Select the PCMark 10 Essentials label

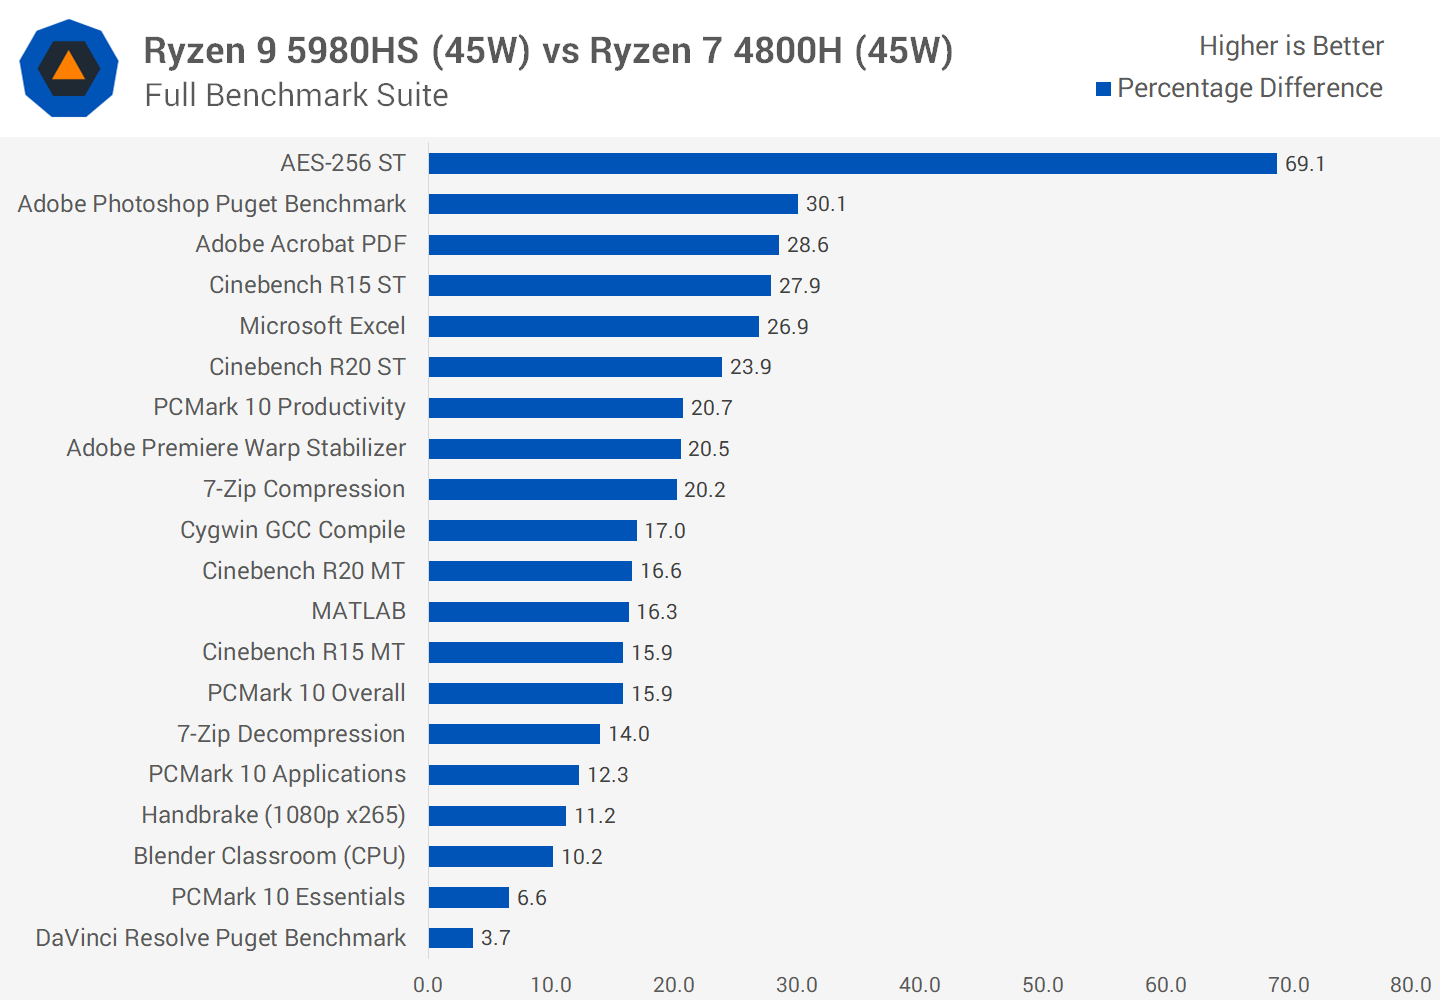click(288, 897)
